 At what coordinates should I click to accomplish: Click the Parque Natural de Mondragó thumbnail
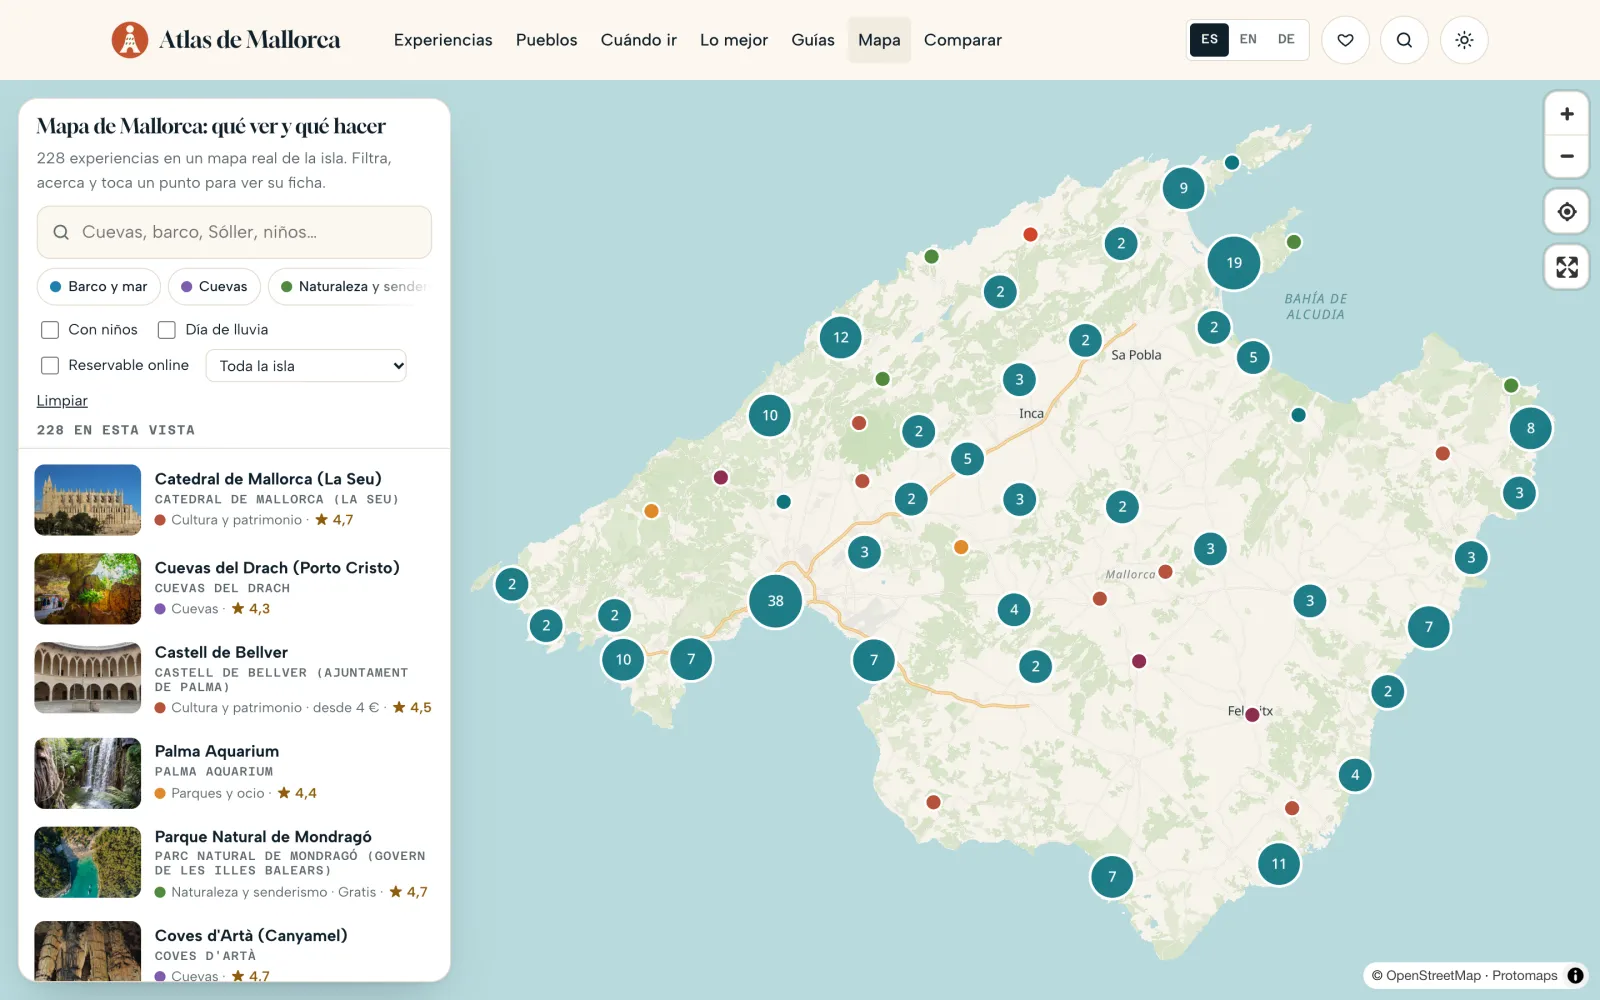(x=88, y=862)
